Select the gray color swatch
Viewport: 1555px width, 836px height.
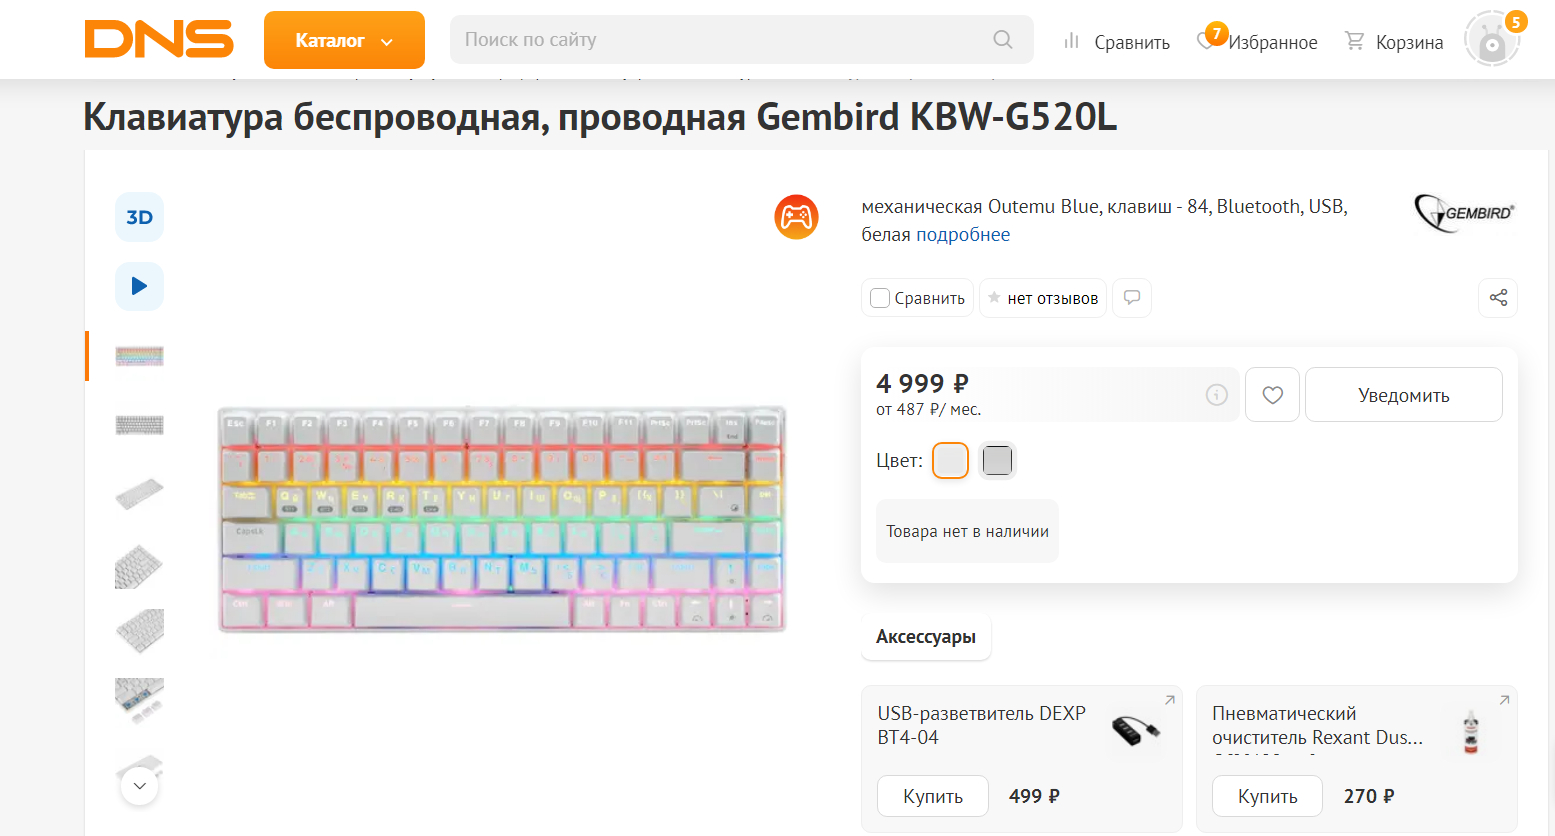click(997, 461)
